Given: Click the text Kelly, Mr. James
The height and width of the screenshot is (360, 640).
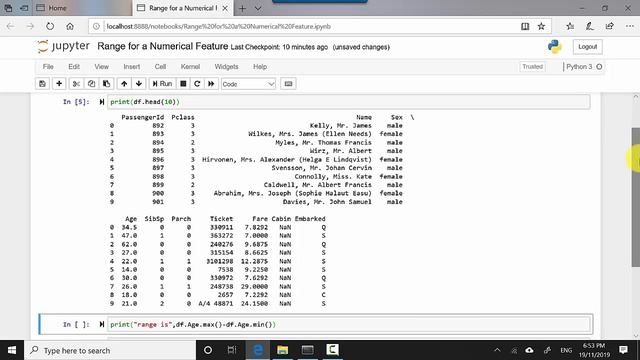Looking at the screenshot, I should point(341,126).
